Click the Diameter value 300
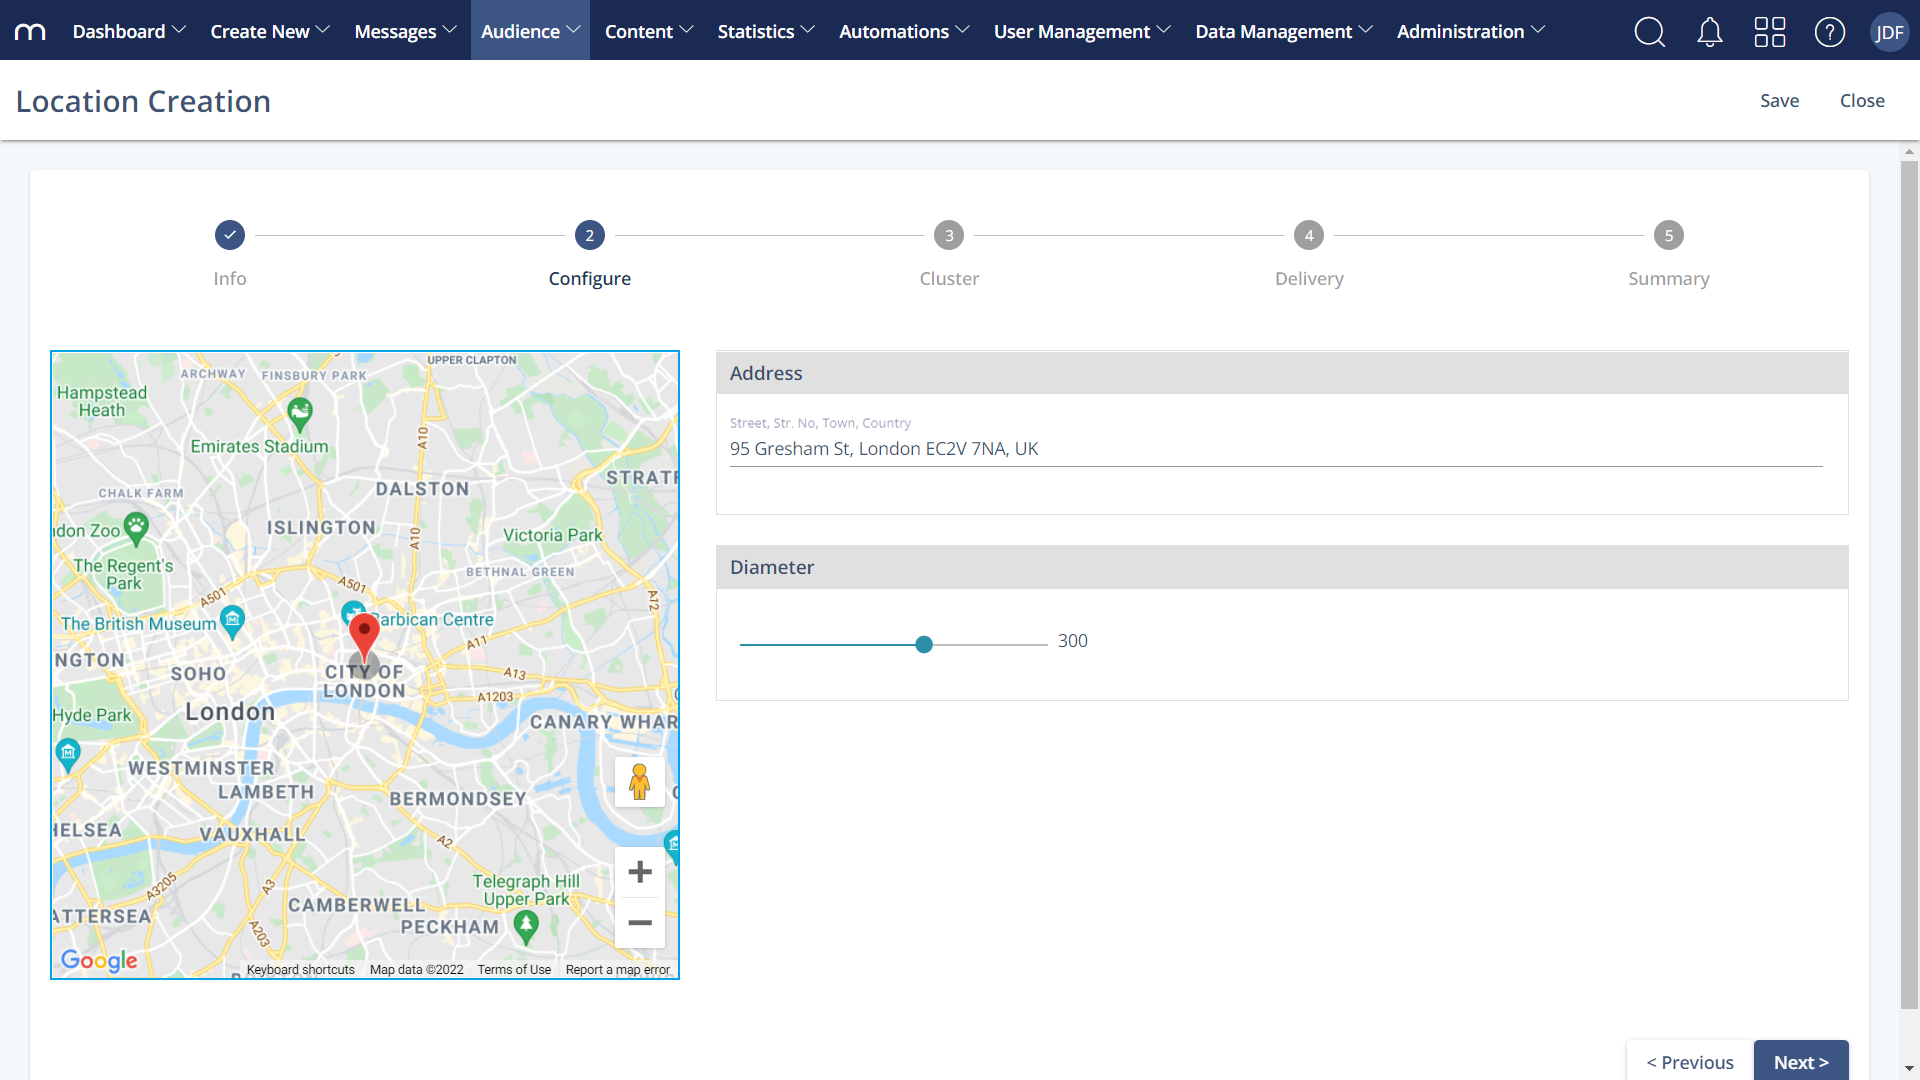Screen dimensions: 1920x1080 tap(1073, 641)
